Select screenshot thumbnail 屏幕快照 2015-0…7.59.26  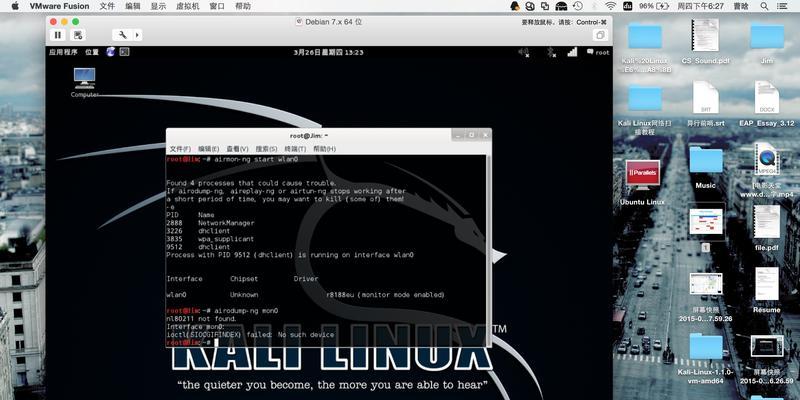click(x=706, y=297)
